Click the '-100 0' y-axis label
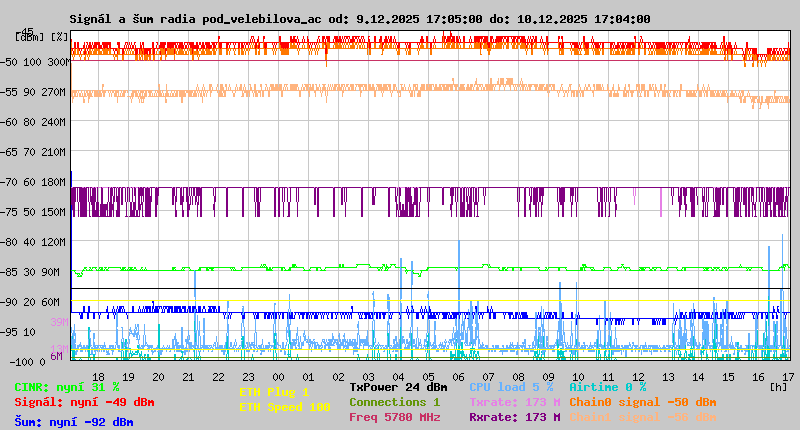800x430 pixels. [28, 362]
